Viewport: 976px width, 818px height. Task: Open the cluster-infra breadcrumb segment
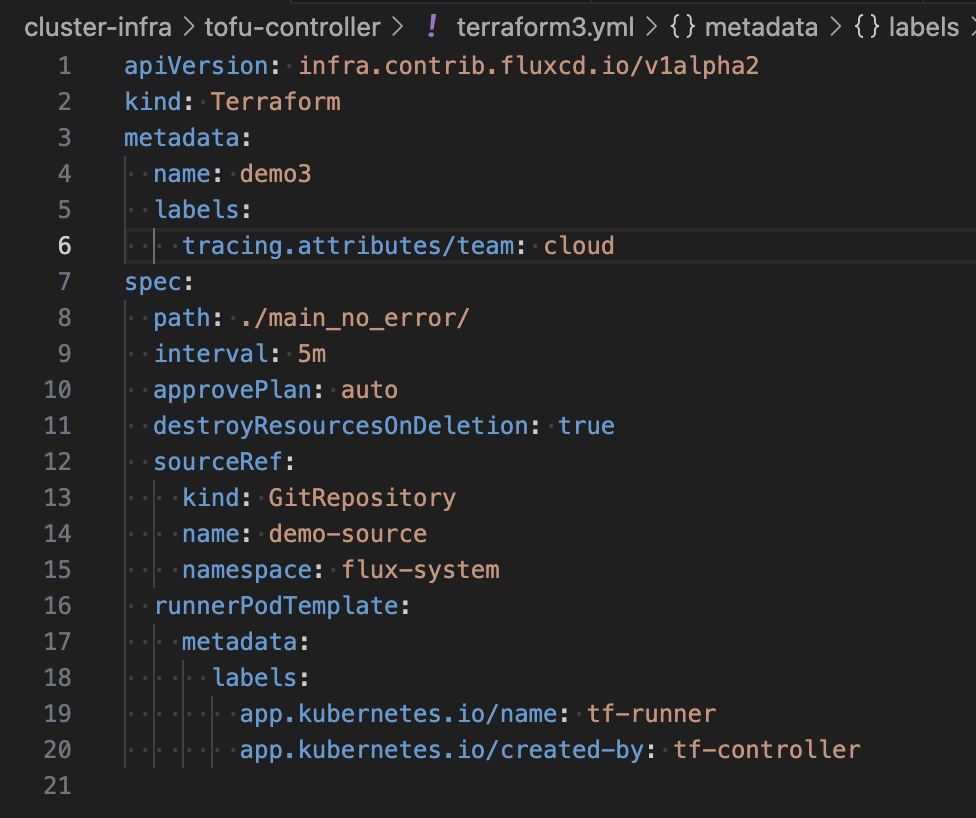[98, 27]
